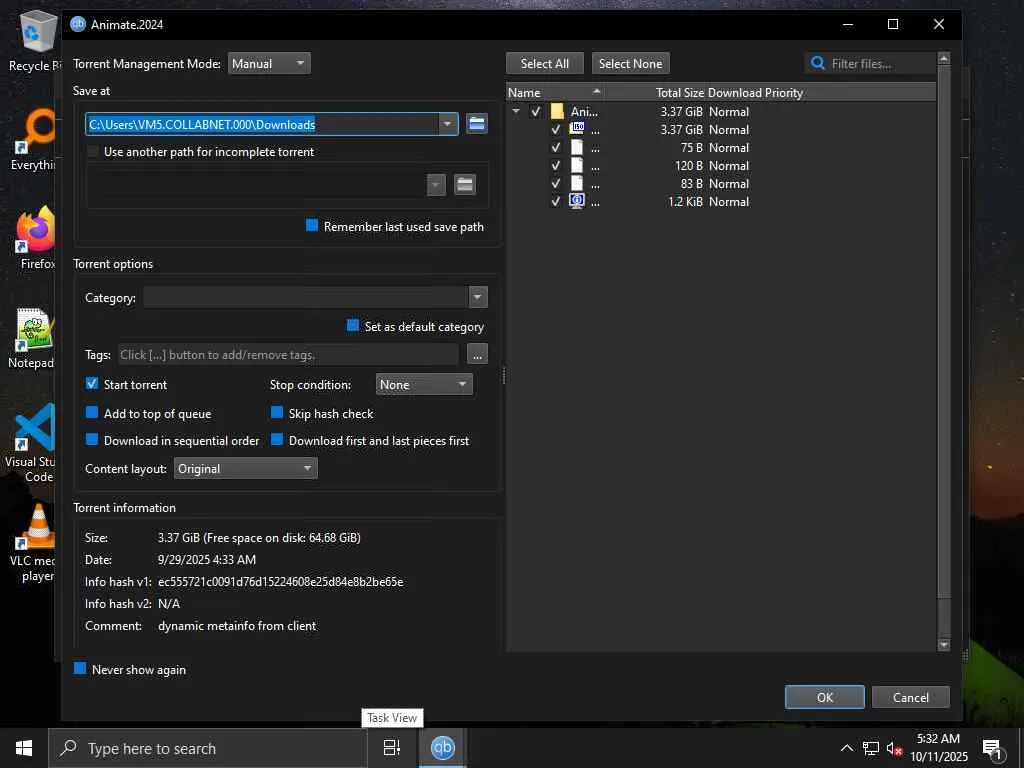Image resolution: width=1024 pixels, height=768 pixels.
Task: Enable Download in sequential order
Action: (92, 440)
